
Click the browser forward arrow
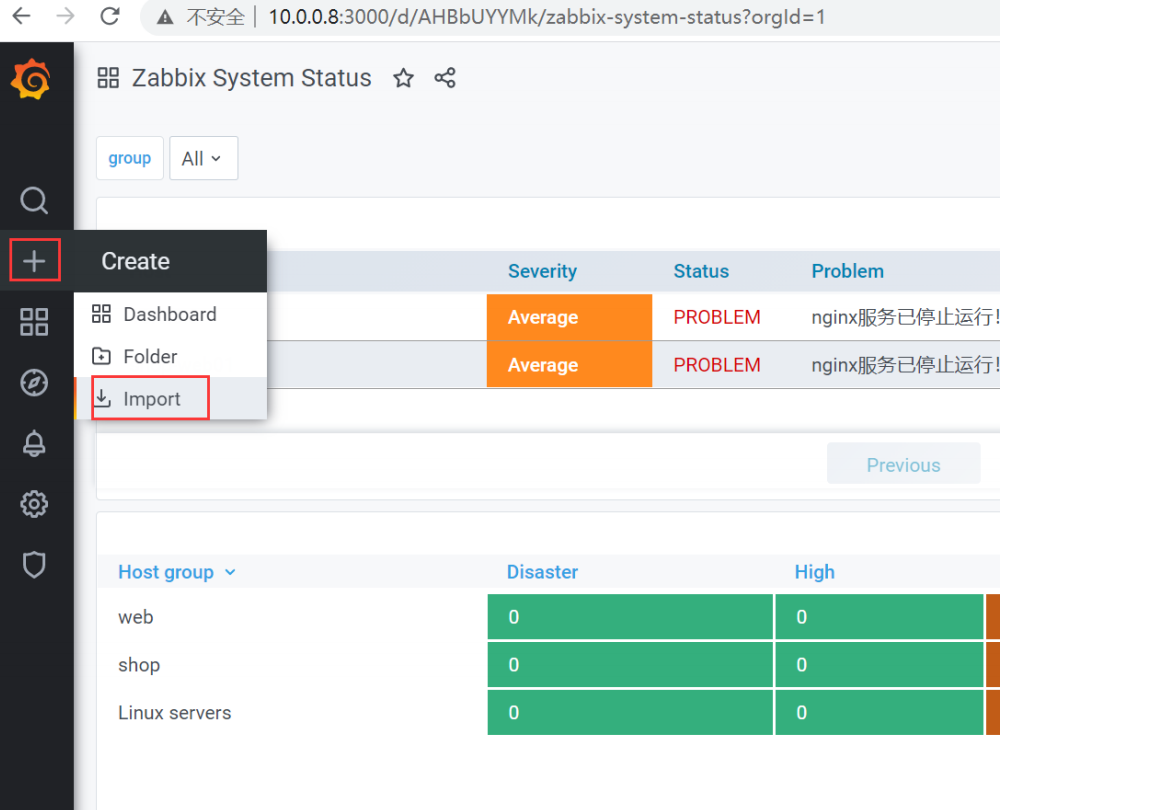65,16
